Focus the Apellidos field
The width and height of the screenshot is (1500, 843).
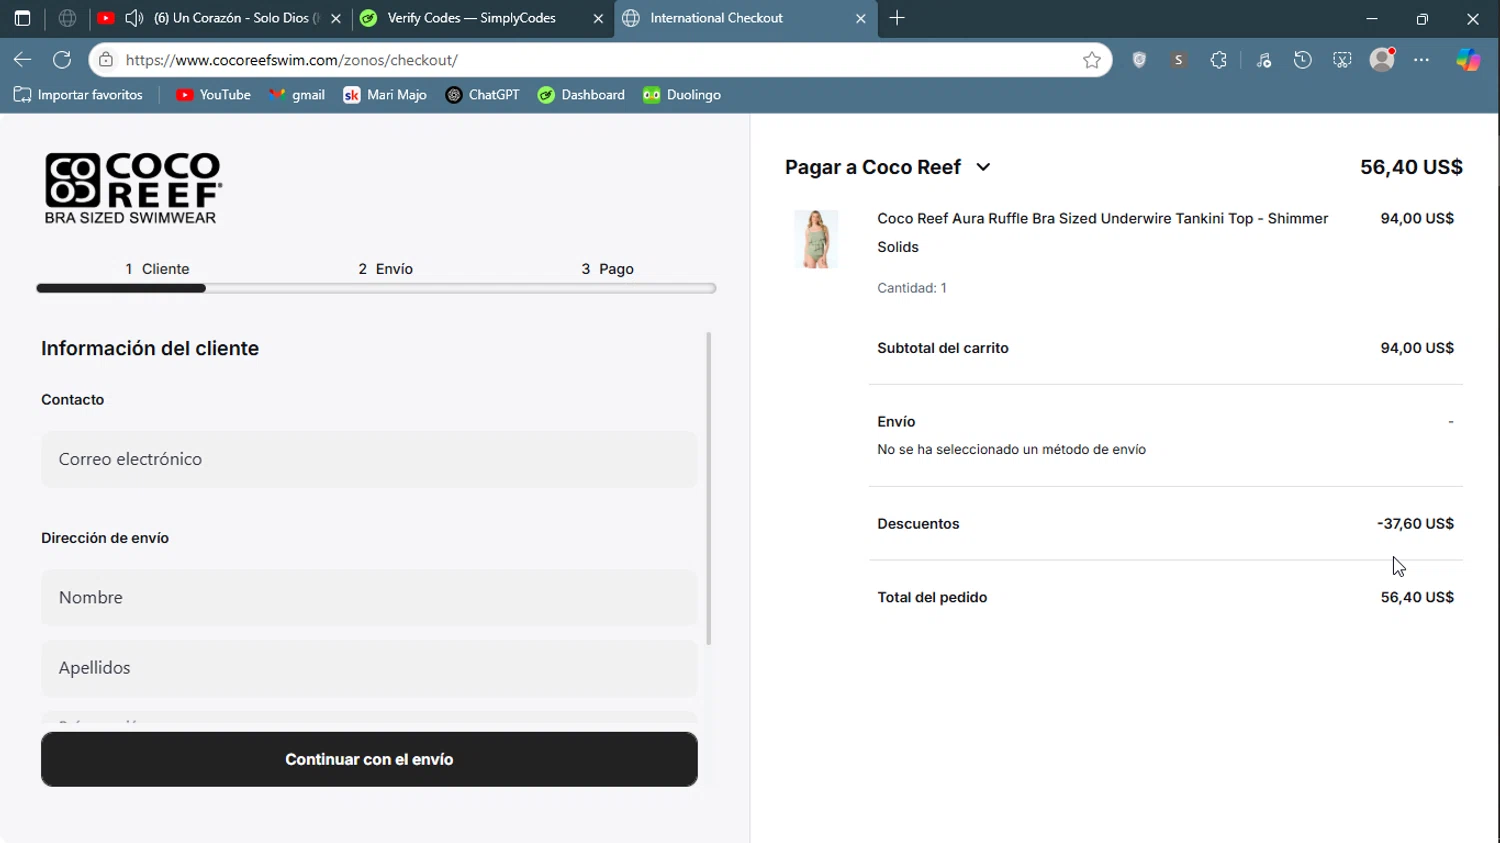pyautogui.click(x=369, y=668)
